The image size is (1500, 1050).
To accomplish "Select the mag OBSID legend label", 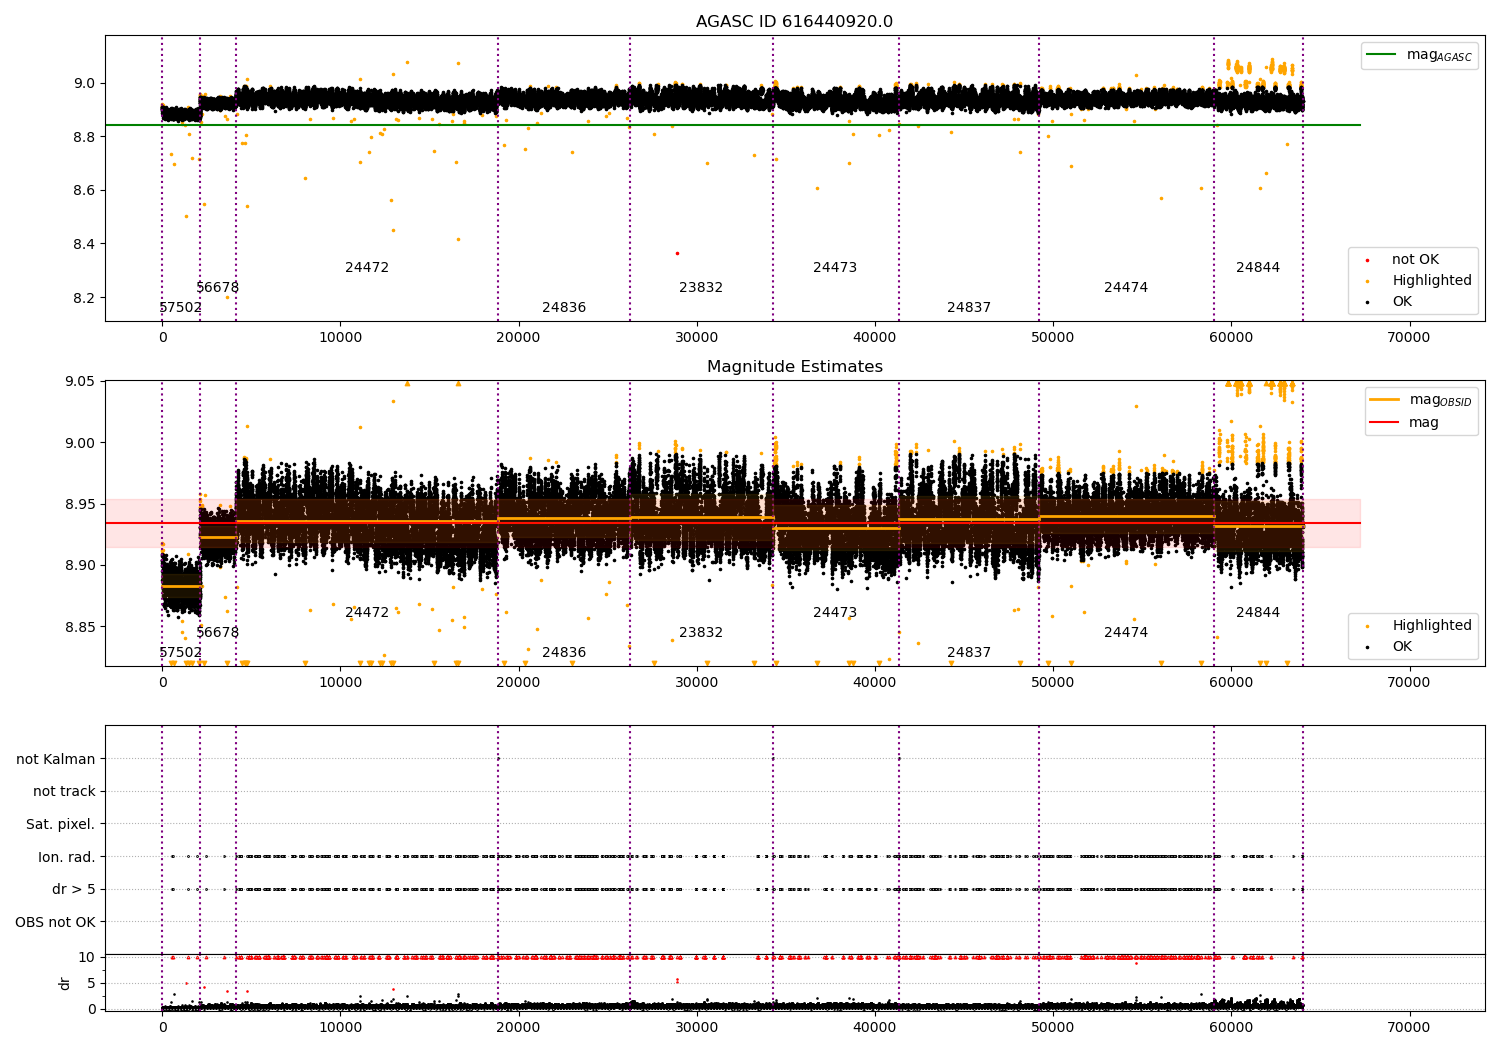I will [1441, 400].
